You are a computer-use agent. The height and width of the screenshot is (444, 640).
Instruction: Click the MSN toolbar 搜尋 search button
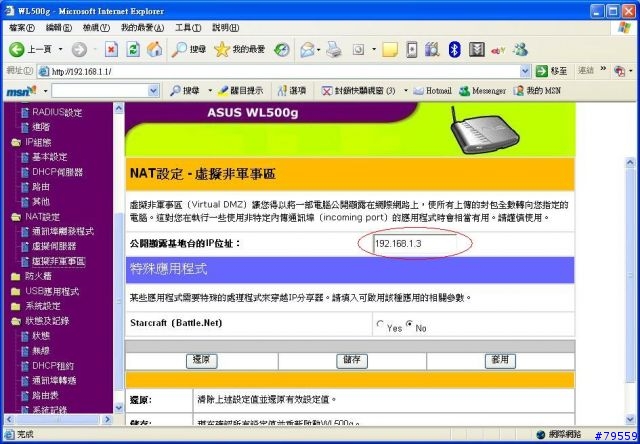[x=184, y=91]
